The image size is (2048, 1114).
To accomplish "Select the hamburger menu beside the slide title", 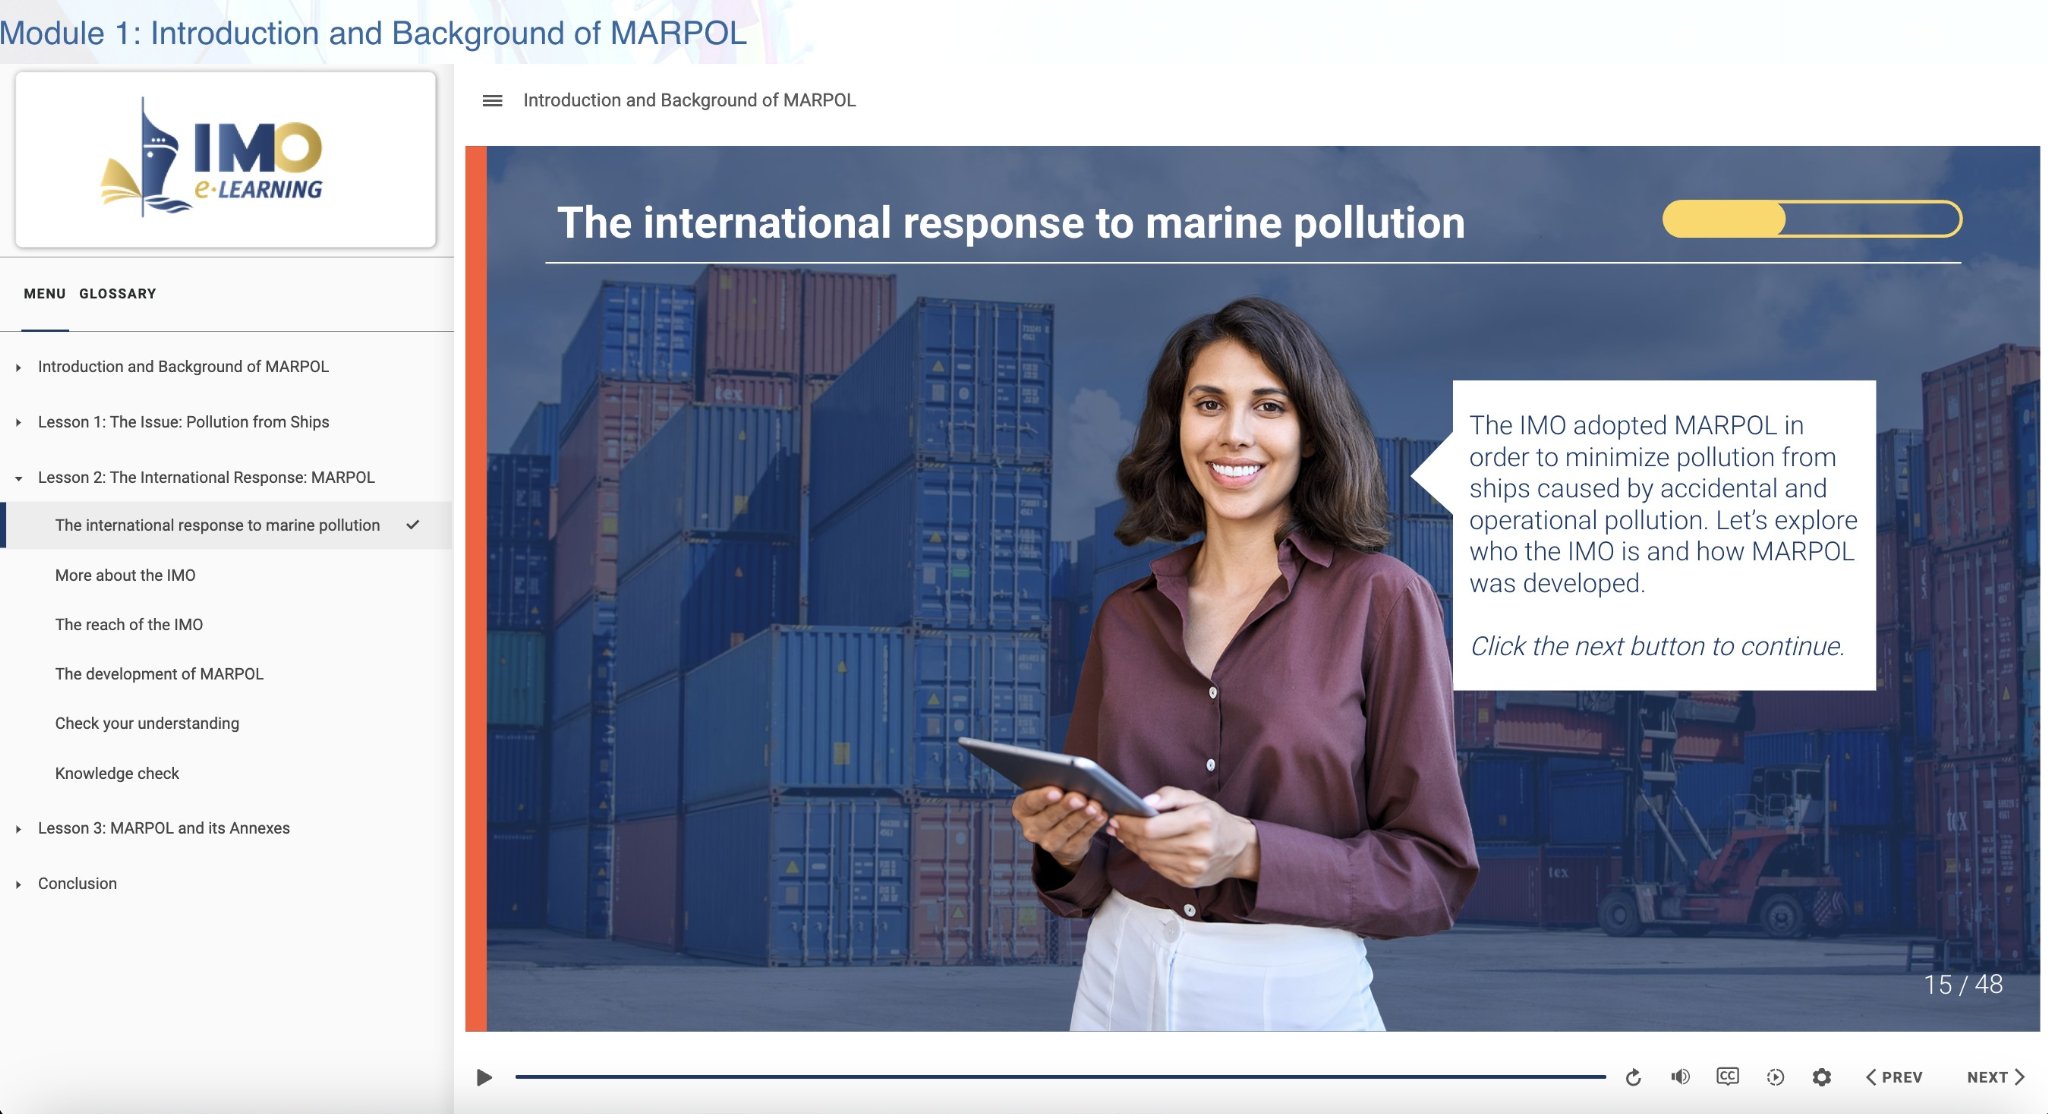I will [492, 100].
